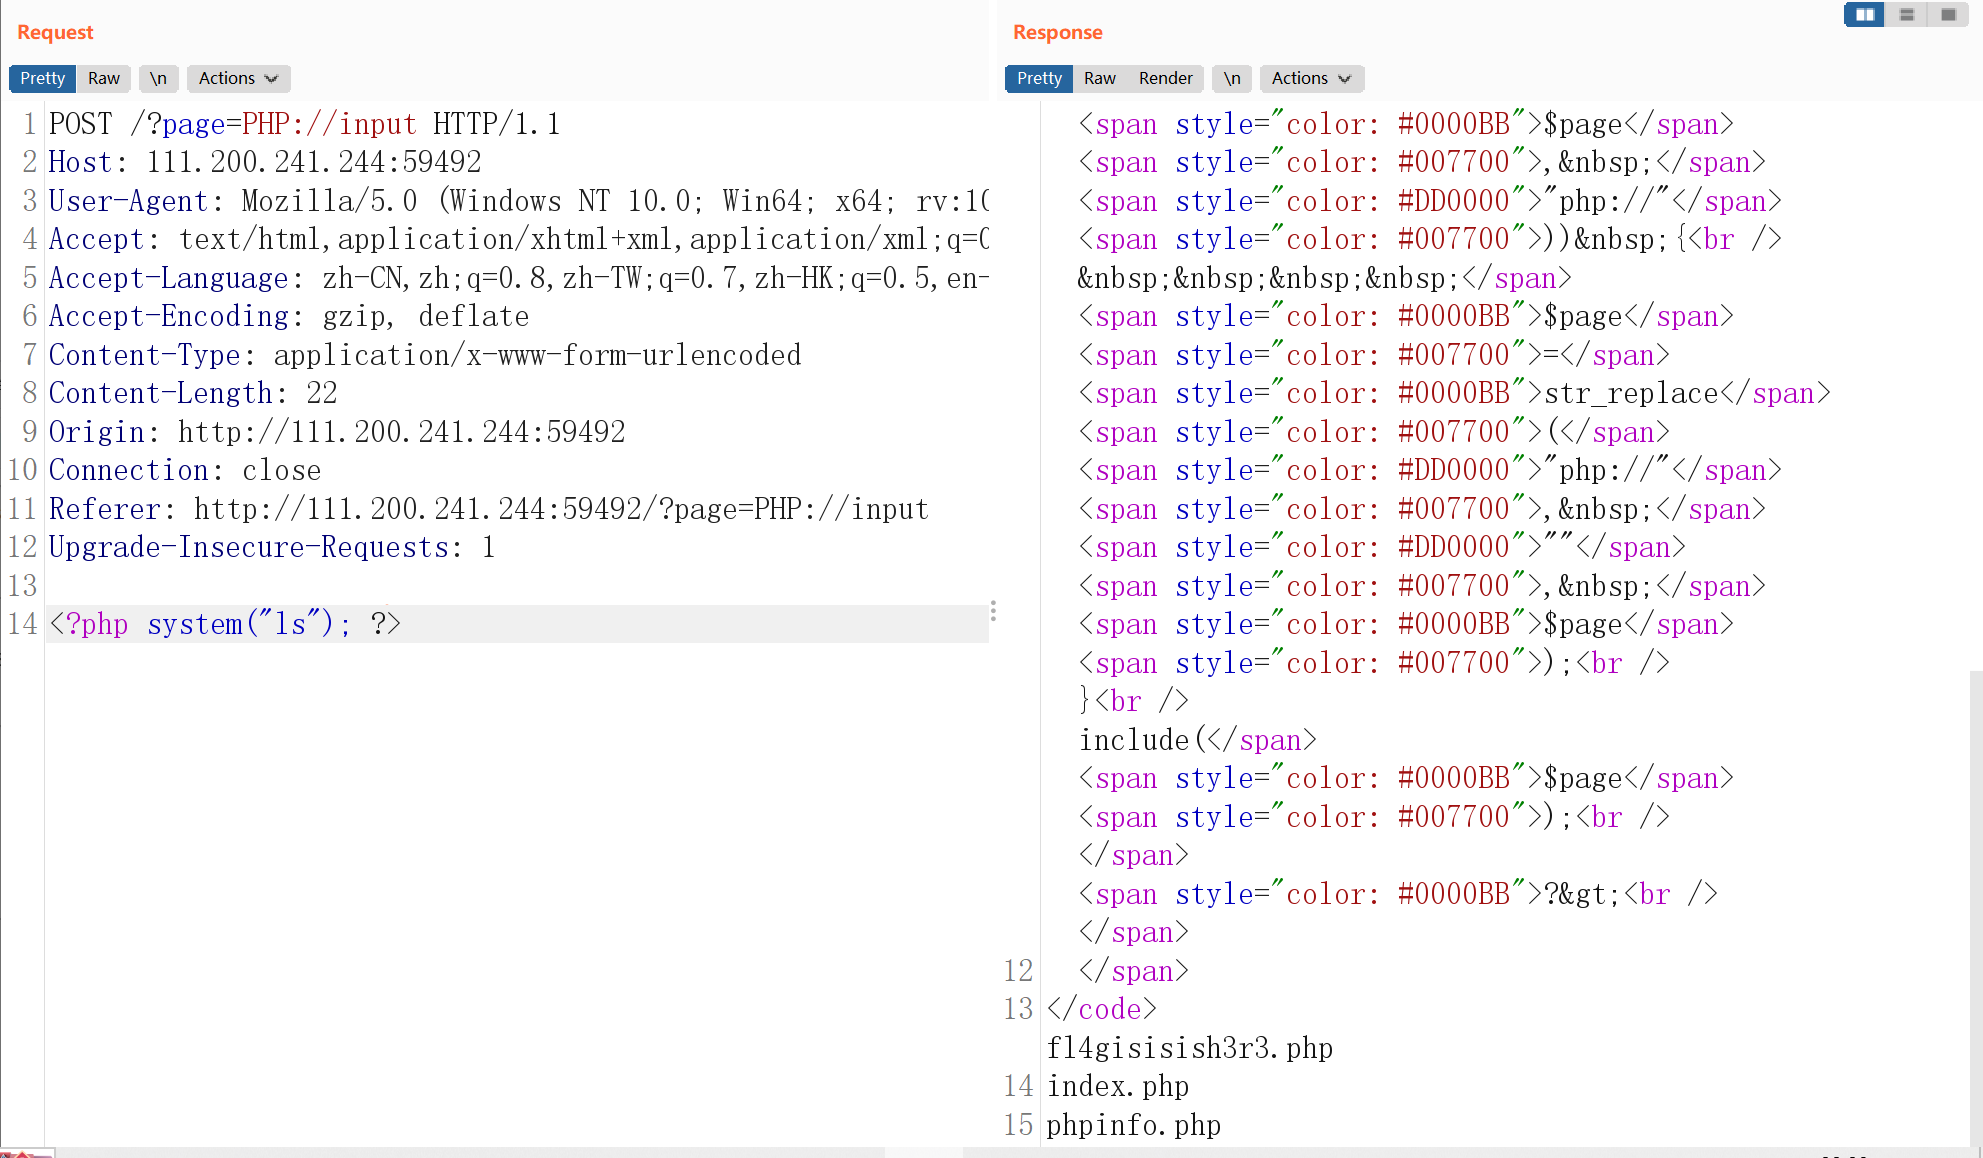
Task: Click the Referer header line
Action: pos(489,509)
